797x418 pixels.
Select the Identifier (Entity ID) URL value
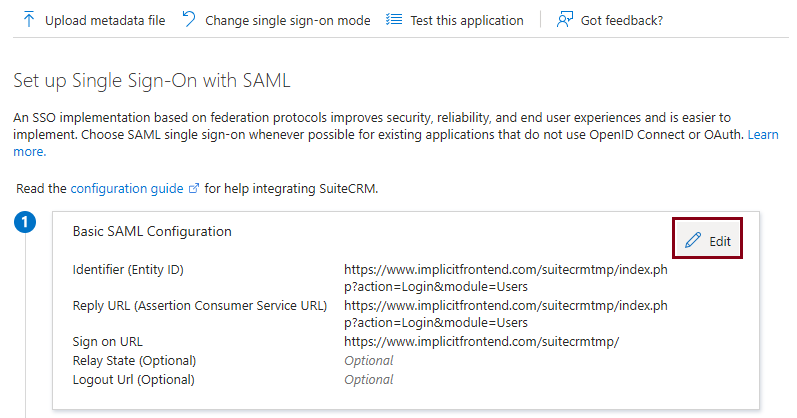(506, 278)
